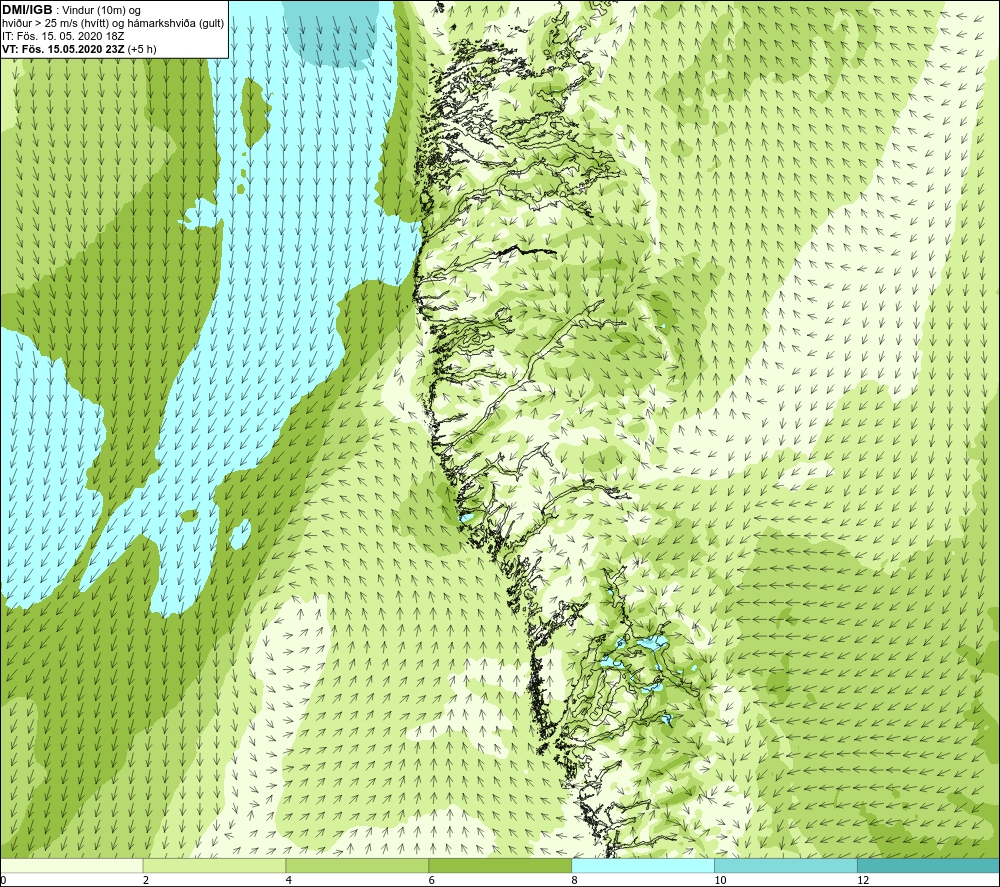
Task: Select the 0–2 m/s pale color swatch
Action: [71, 865]
